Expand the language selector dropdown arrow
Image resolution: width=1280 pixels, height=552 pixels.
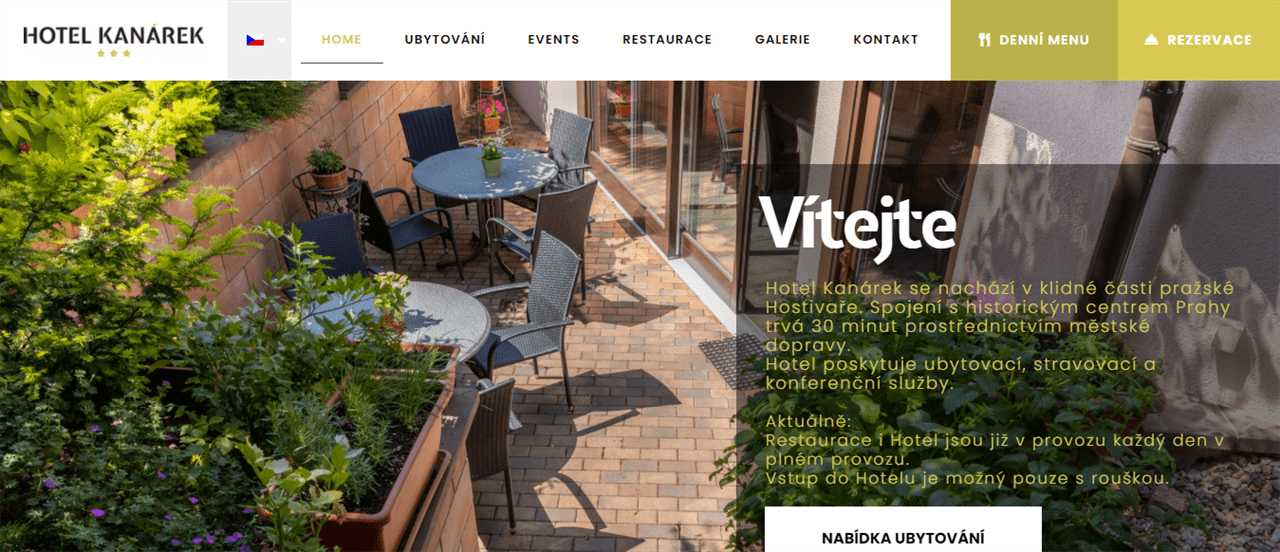pos(282,41)
